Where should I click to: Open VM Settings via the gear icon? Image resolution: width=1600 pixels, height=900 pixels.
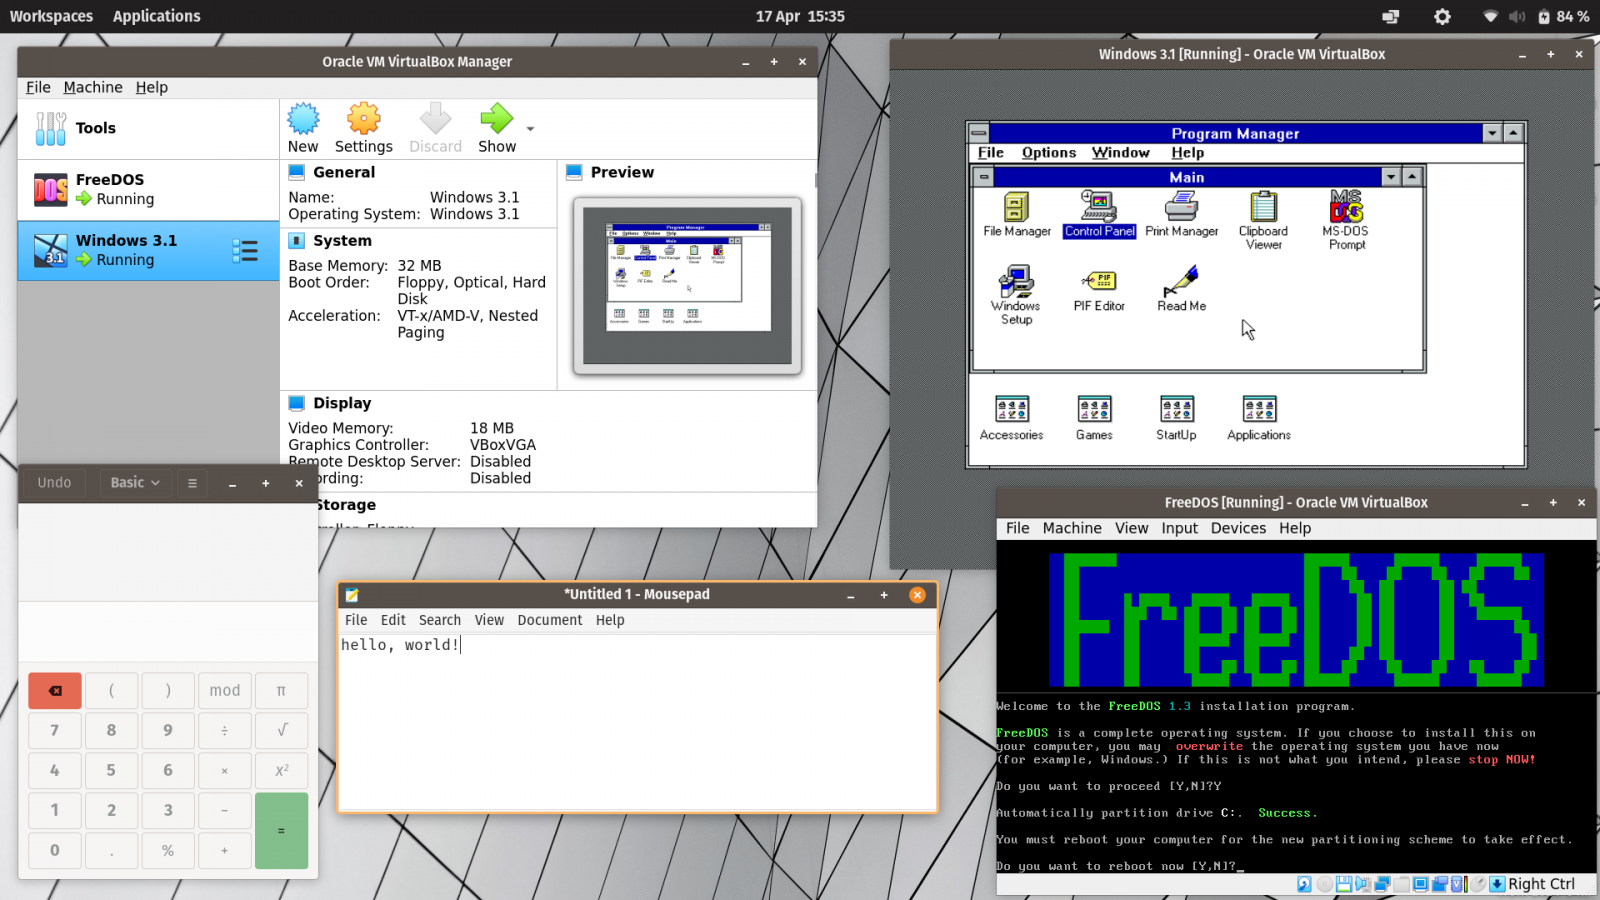tap(363, 120)
